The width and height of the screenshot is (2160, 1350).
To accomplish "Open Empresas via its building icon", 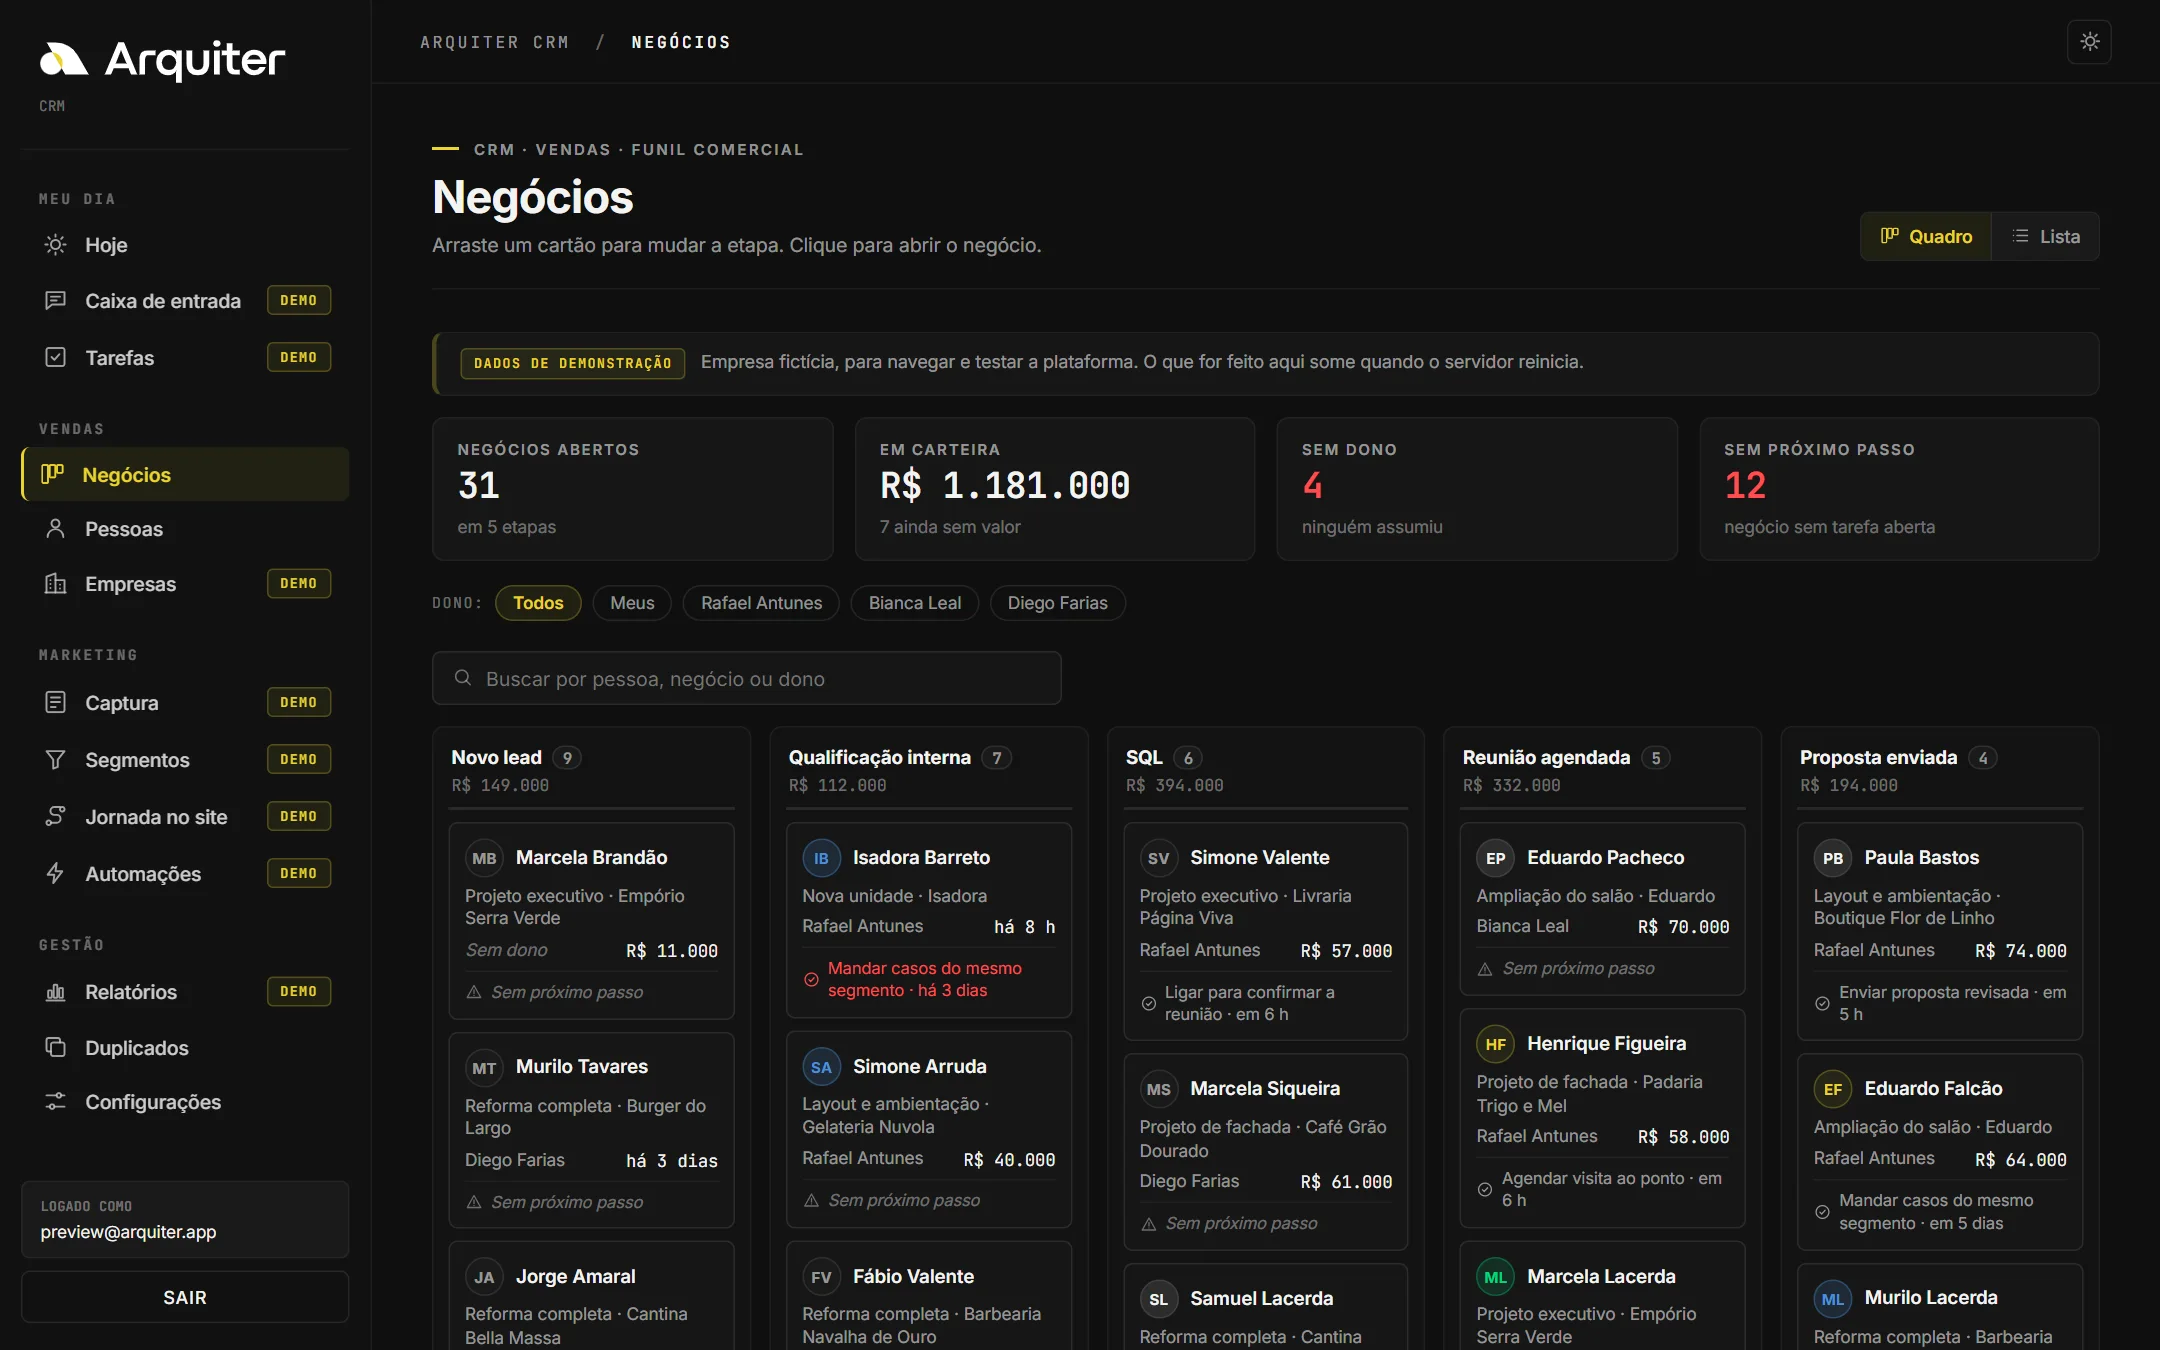I will (56, 584).
